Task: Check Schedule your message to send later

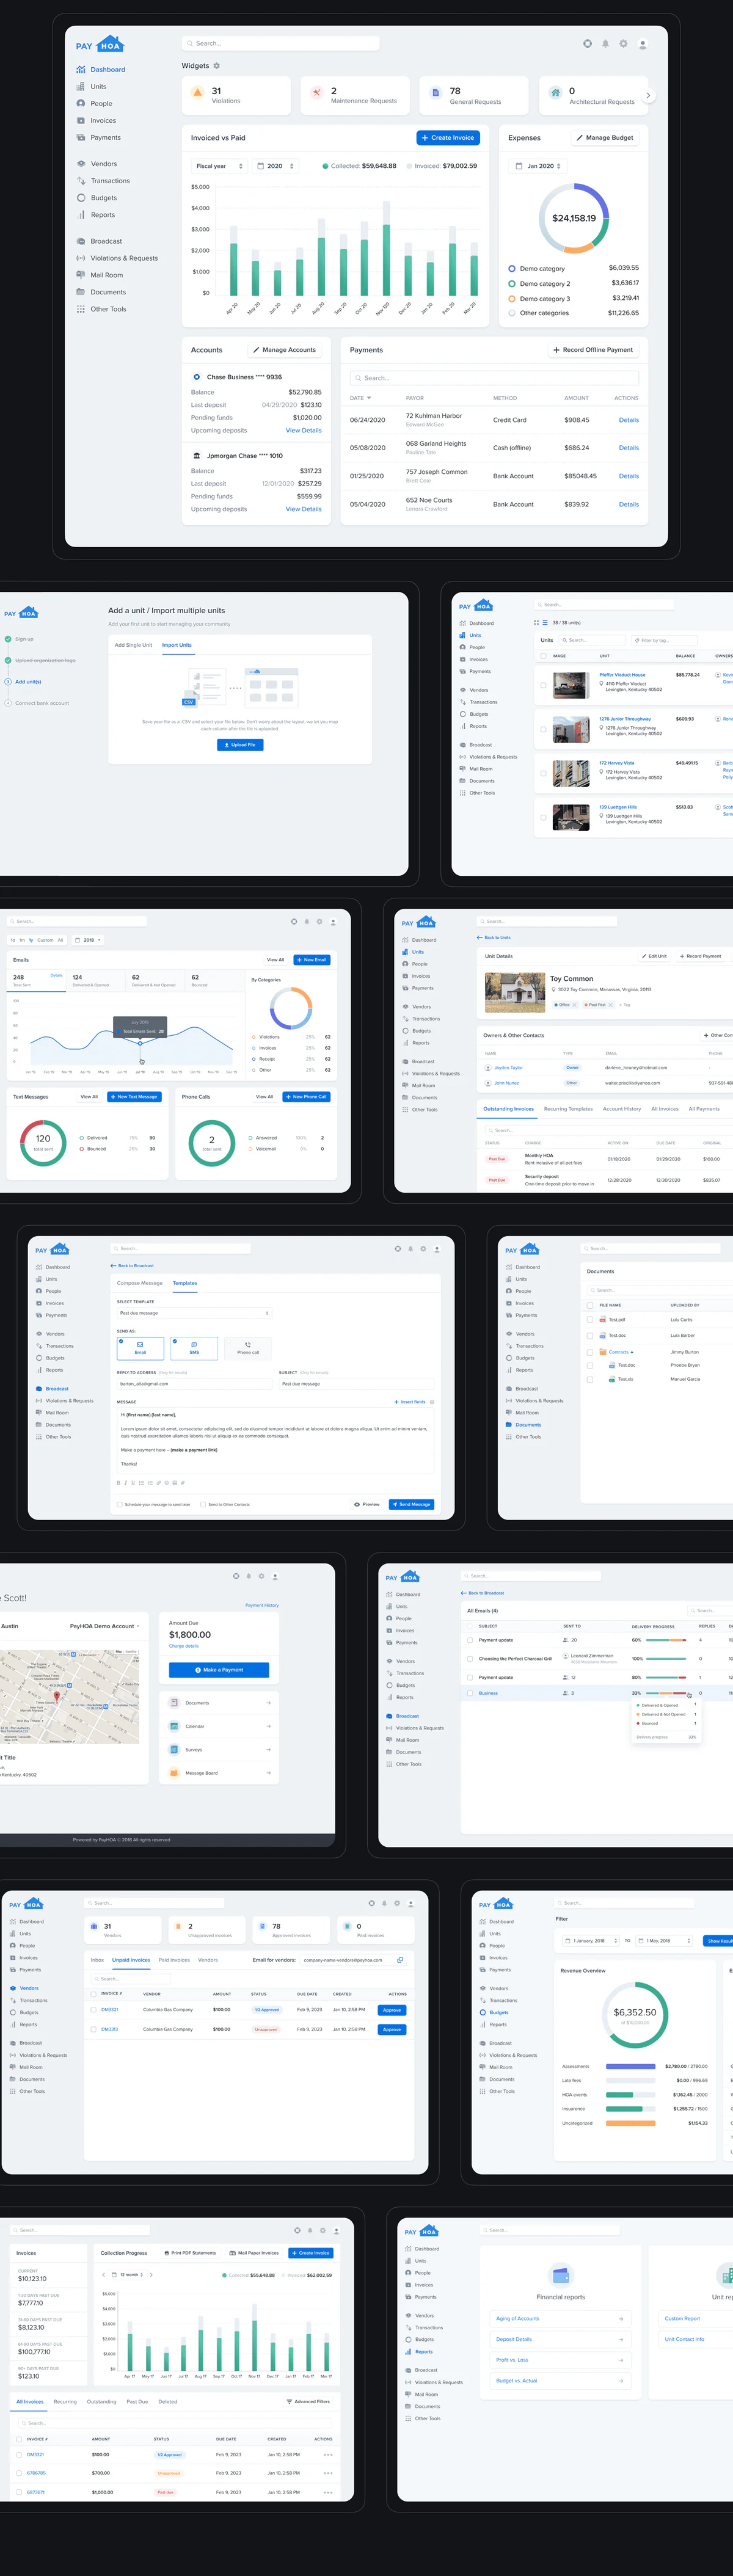Action: (x=120, y=1504)
